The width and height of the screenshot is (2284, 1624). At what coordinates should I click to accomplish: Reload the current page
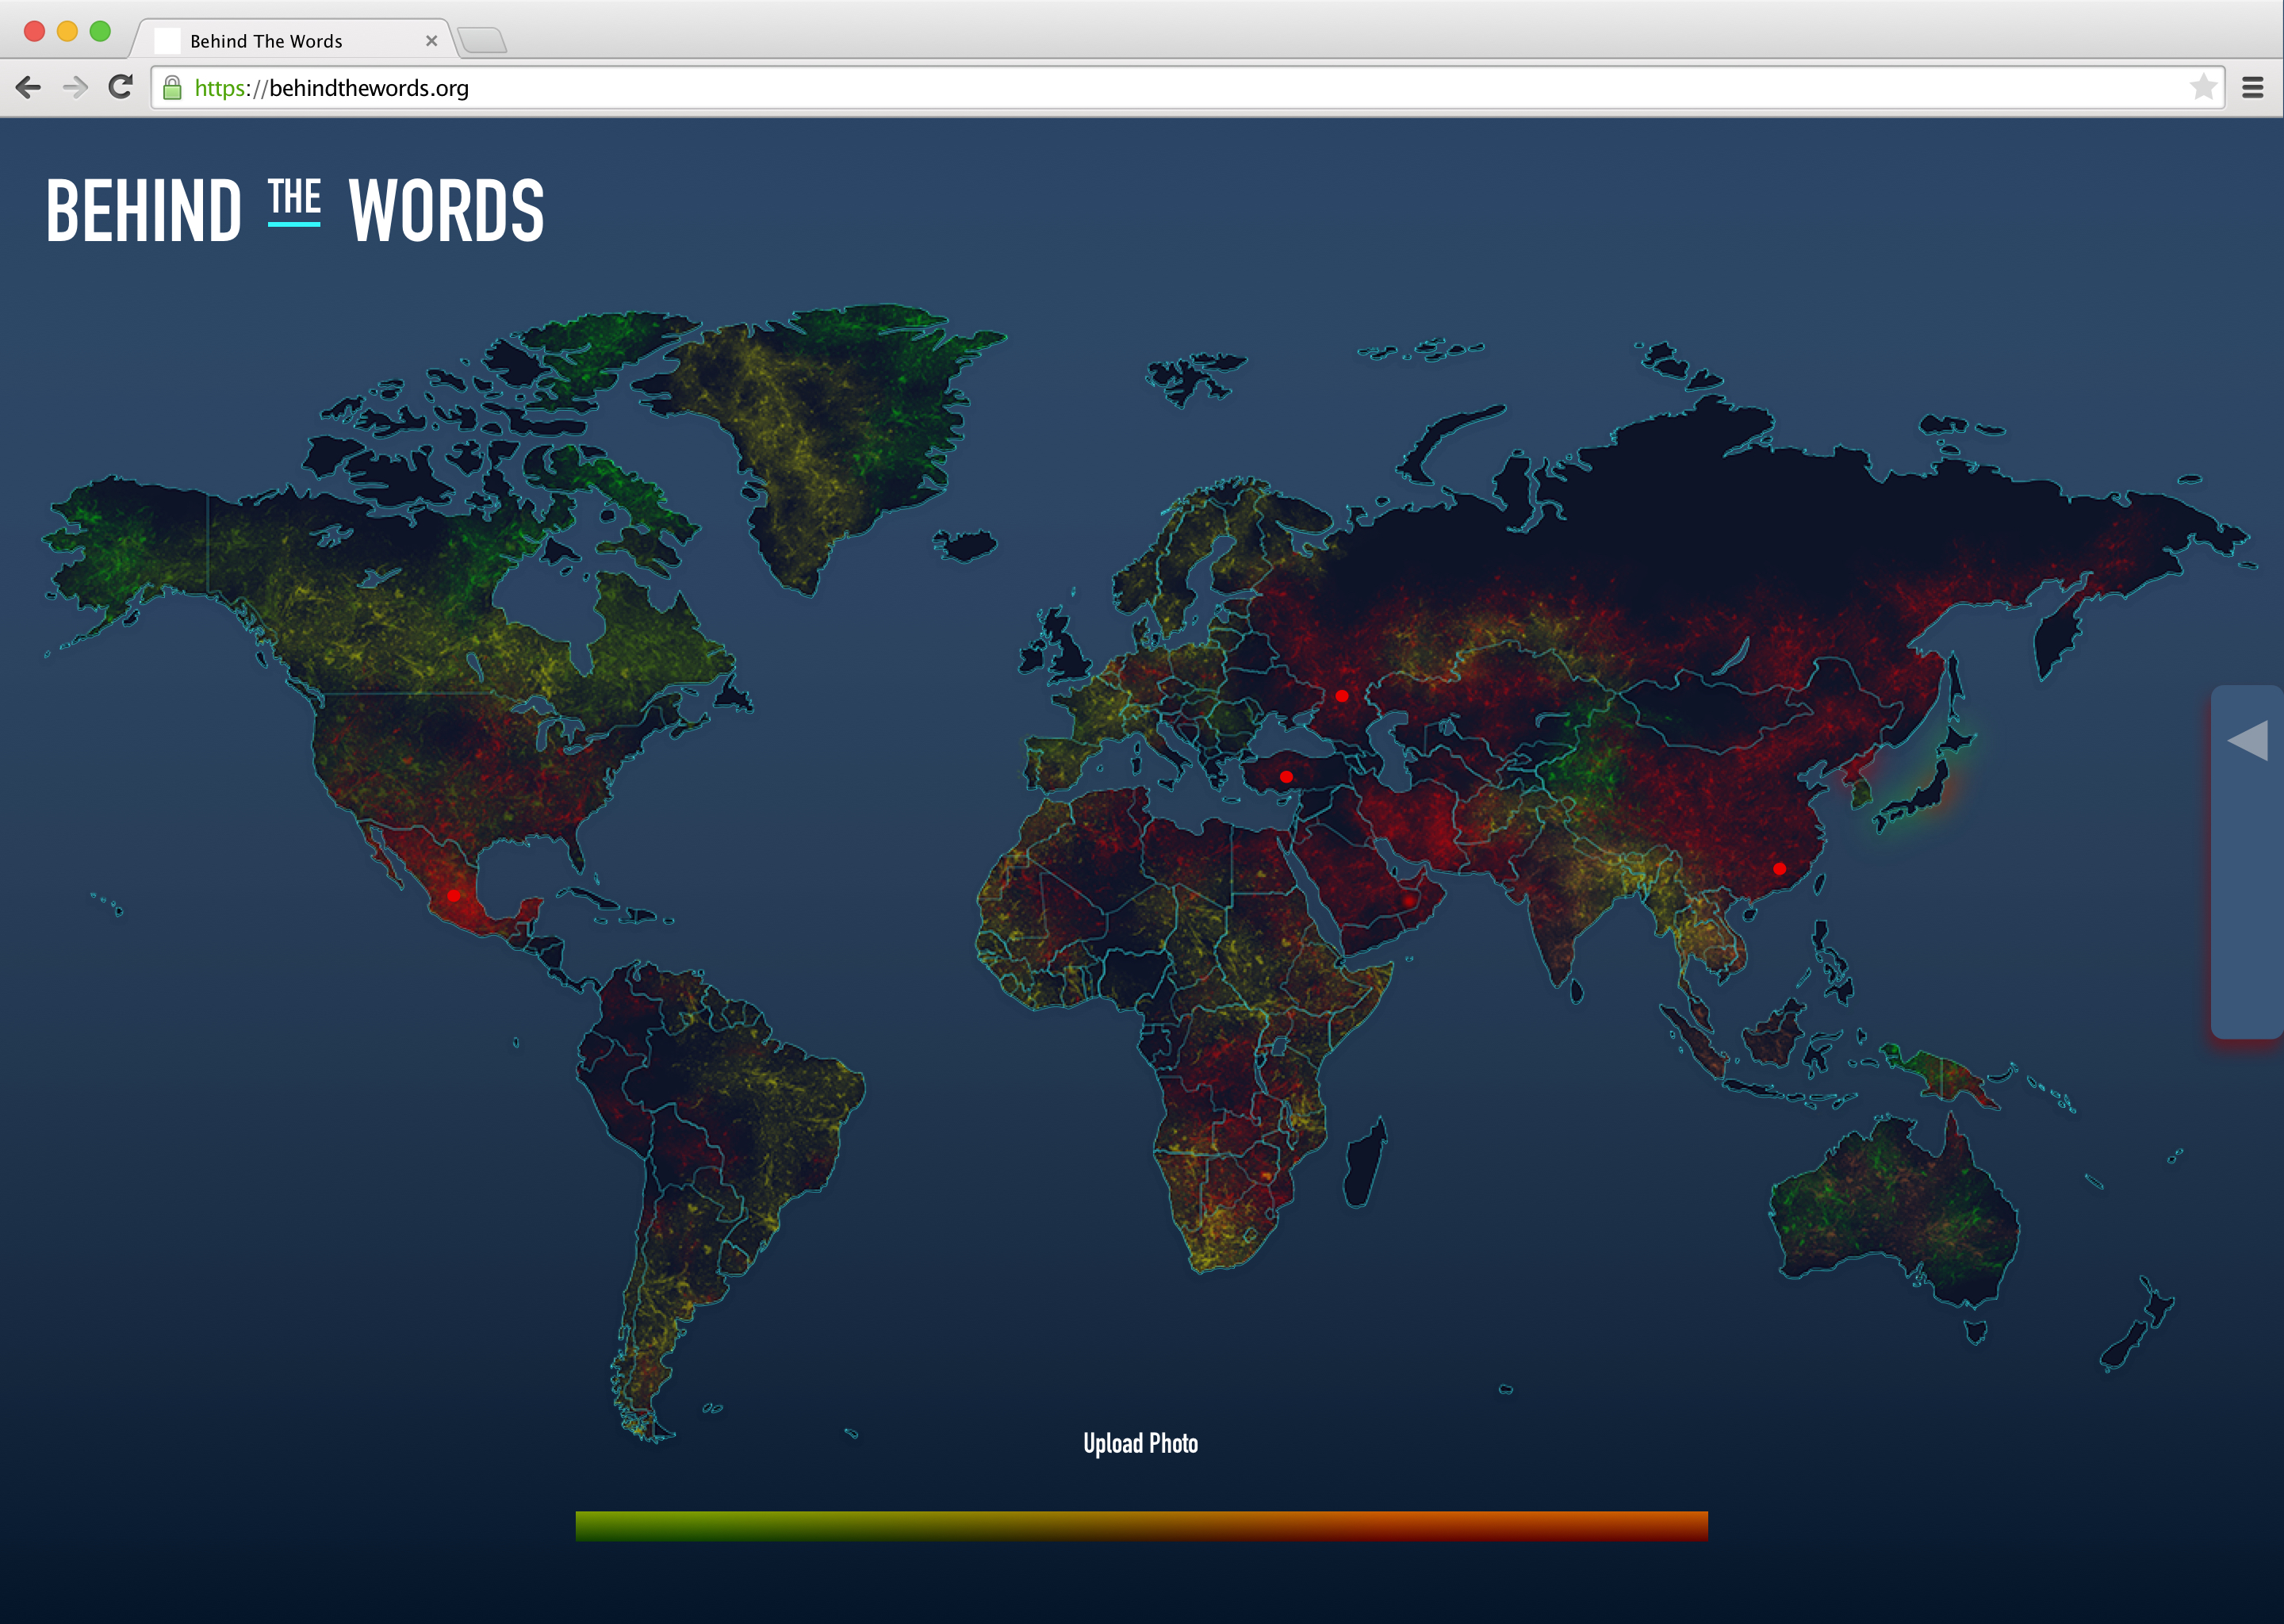[121, 88]
